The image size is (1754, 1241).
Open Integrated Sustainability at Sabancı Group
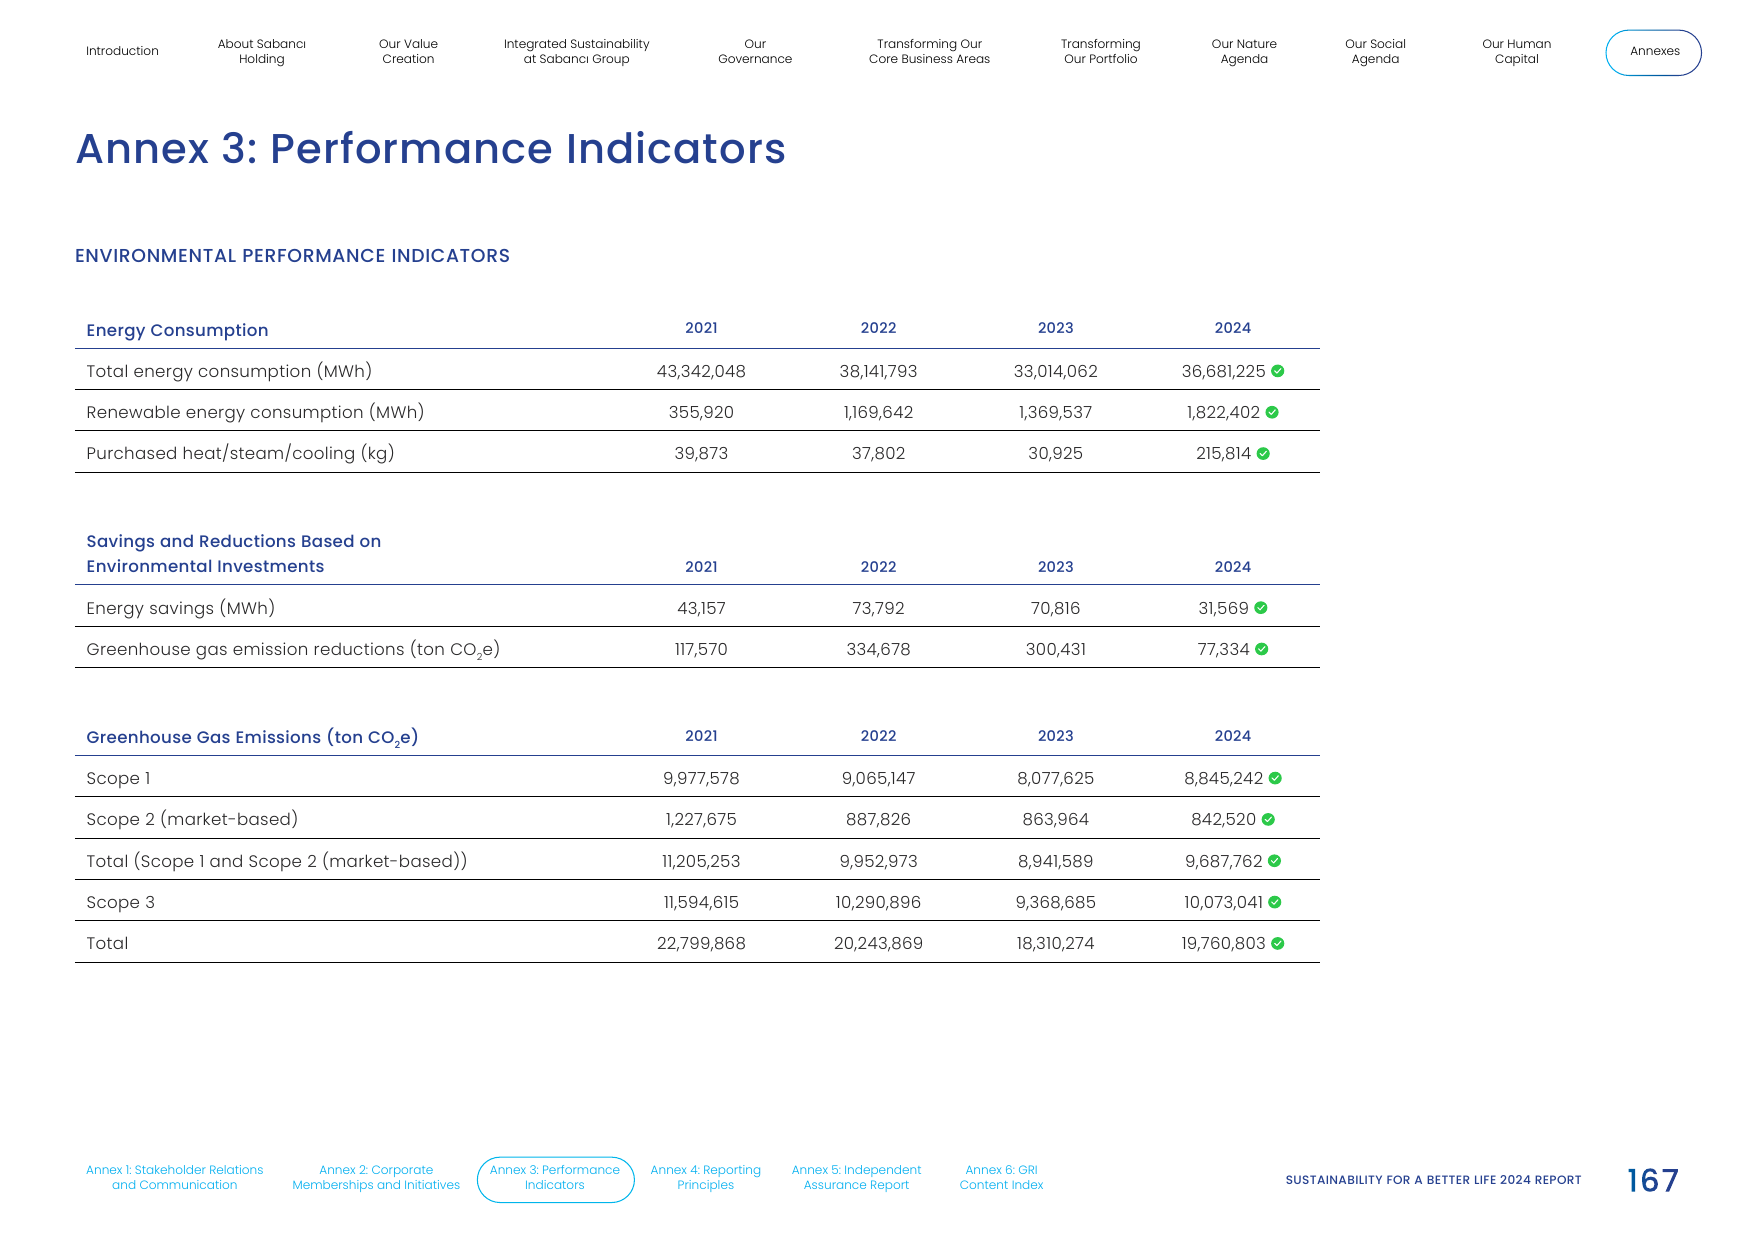pyautogui.click(x=576, y=51)
